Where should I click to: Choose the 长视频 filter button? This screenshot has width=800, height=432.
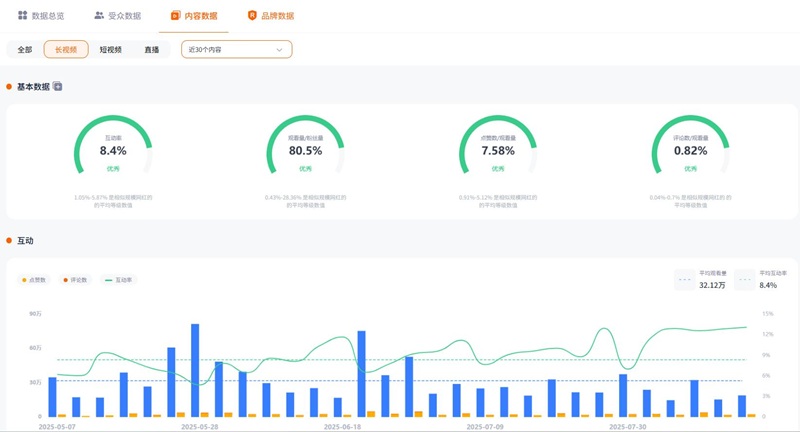coord(66,49)
